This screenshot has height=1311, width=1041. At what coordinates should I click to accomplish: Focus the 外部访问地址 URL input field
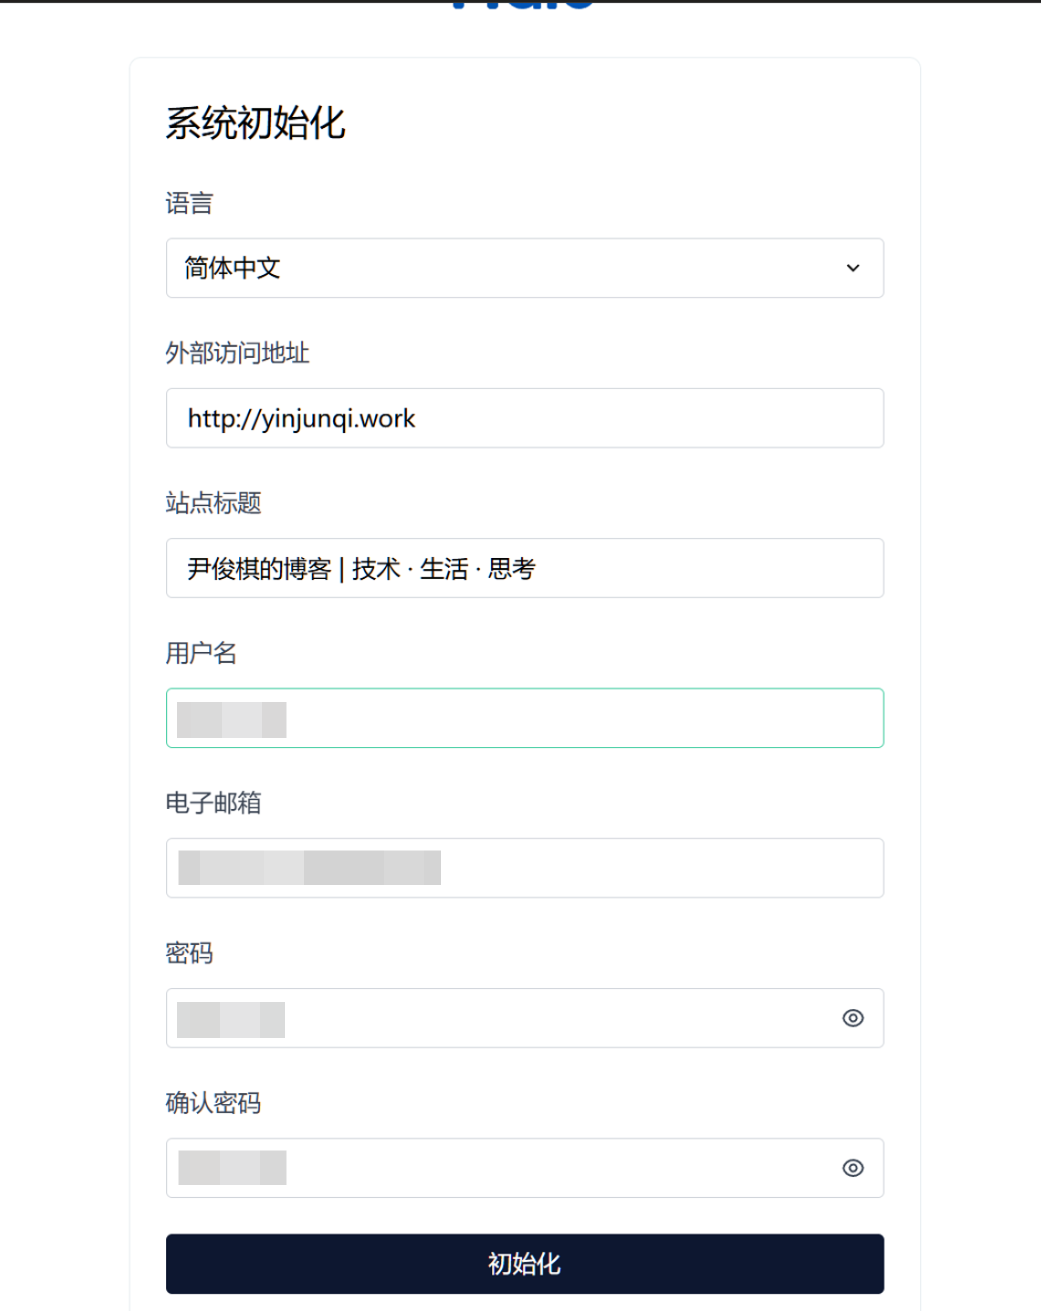[x=525, y=418]
